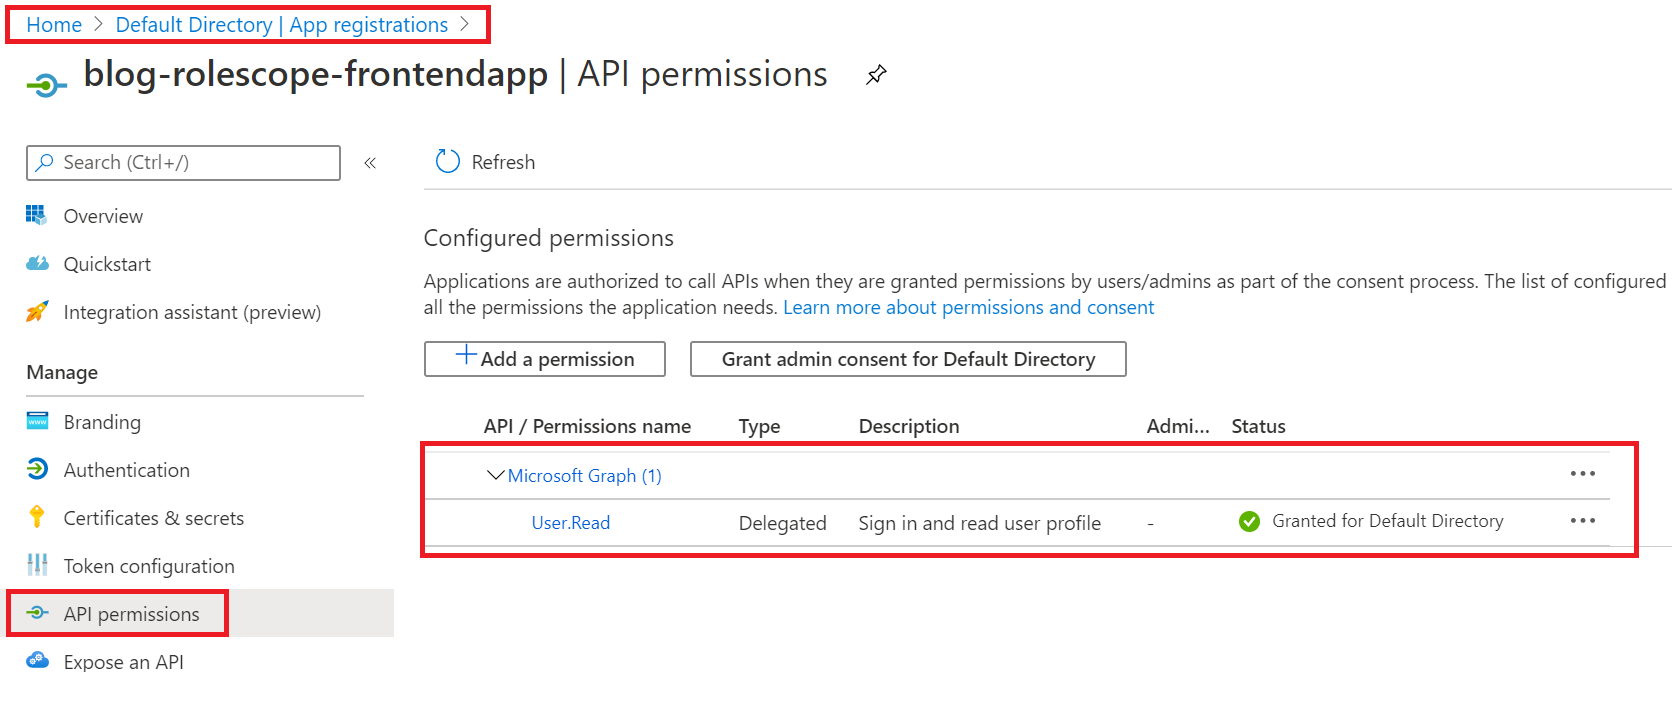Select API permissions in sidebar
This screenshot has width=1672, height=710.
click(x=131, y=614)
